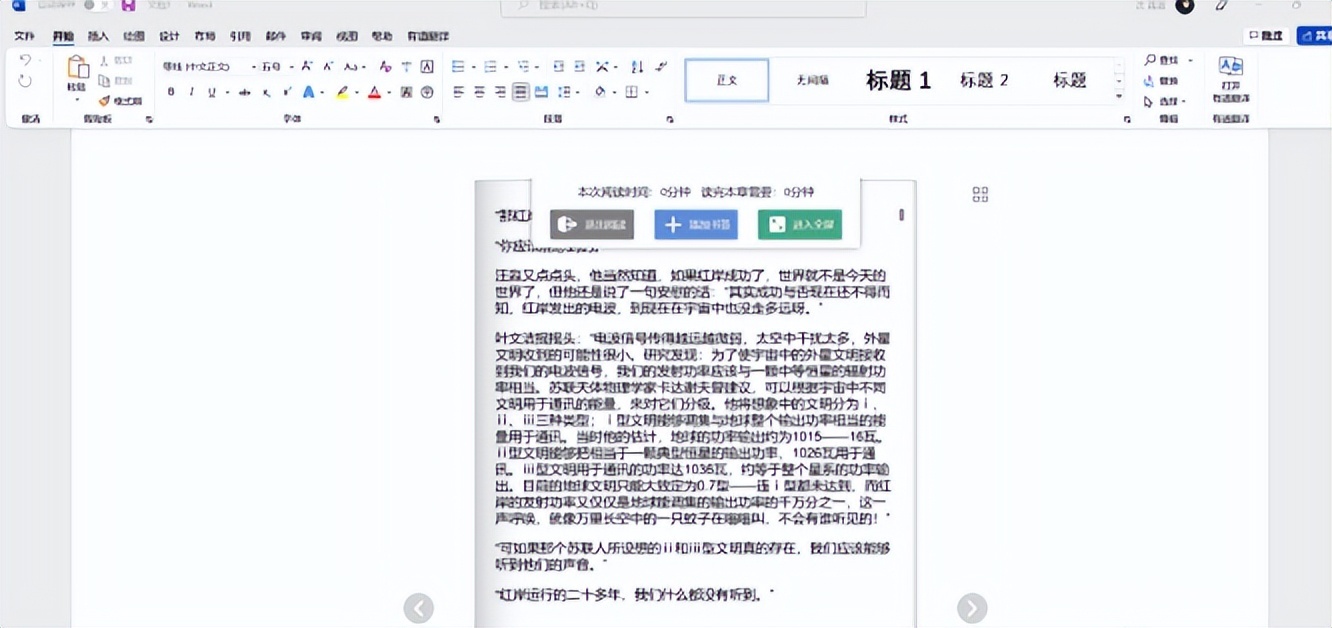Apply the 标题 1 heading style
The width and height of the screenshot is (1332, 628).
(898, 81)
